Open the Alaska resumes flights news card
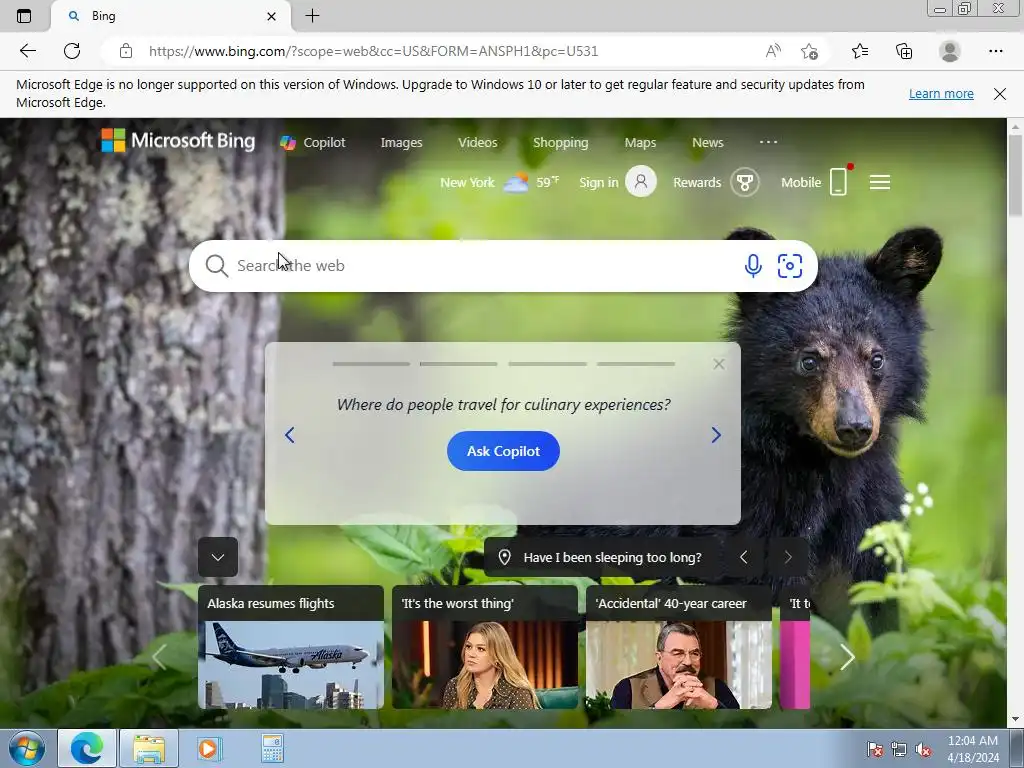The height and width of the screenshot is (768, 1024). 291,647
